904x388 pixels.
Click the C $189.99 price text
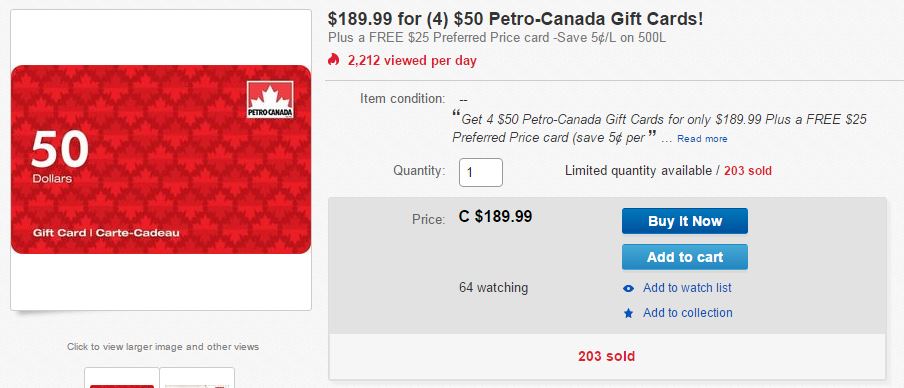[x=495, y=217]
